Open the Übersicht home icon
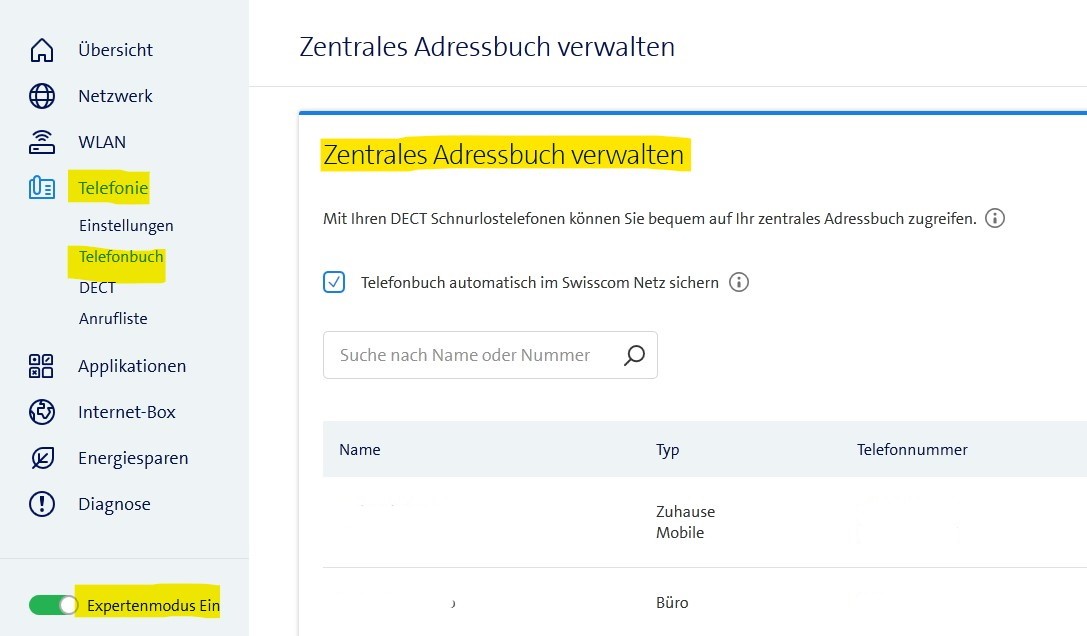 [x=40, y=49]
